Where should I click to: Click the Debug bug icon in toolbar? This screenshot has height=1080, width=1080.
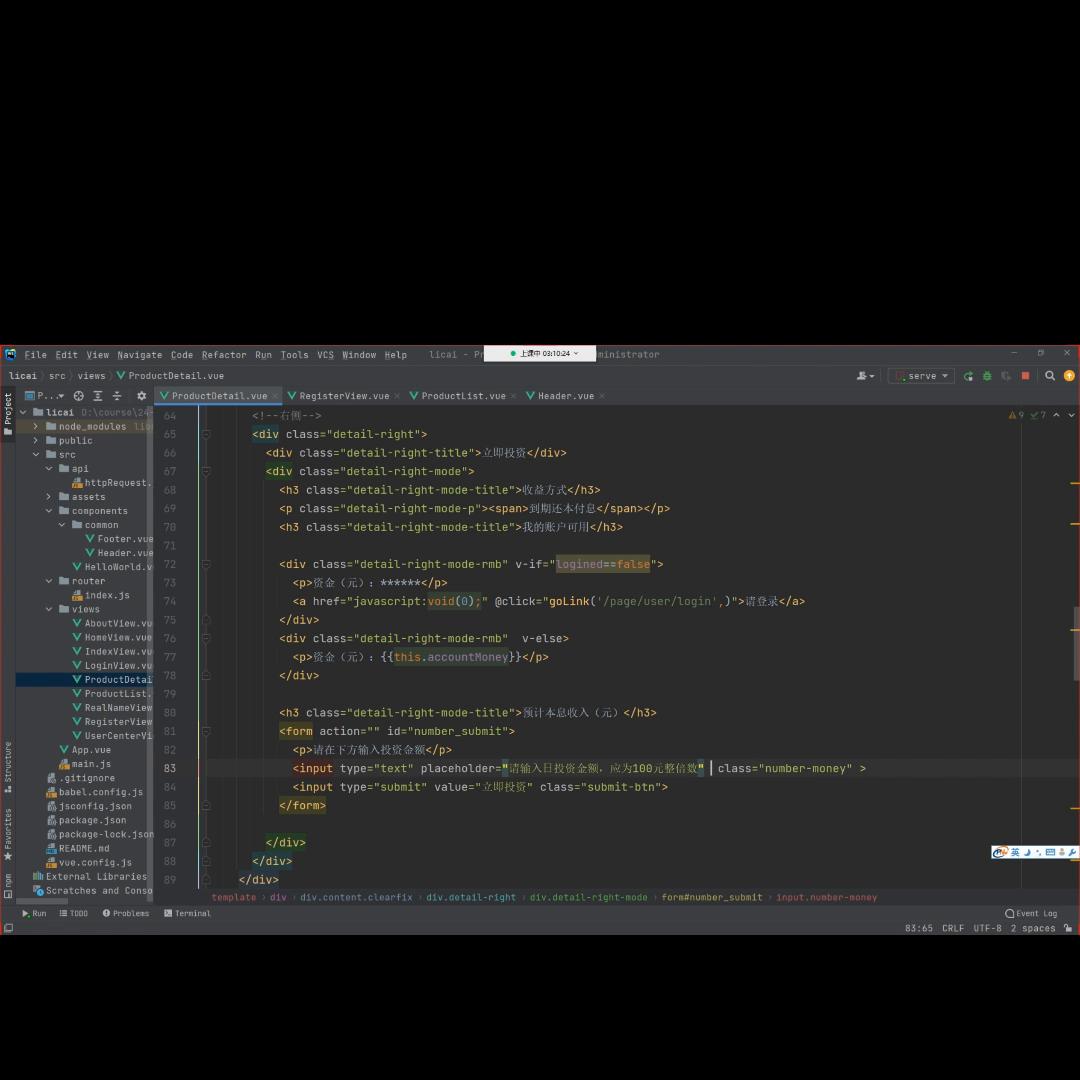tap(987, 376)
